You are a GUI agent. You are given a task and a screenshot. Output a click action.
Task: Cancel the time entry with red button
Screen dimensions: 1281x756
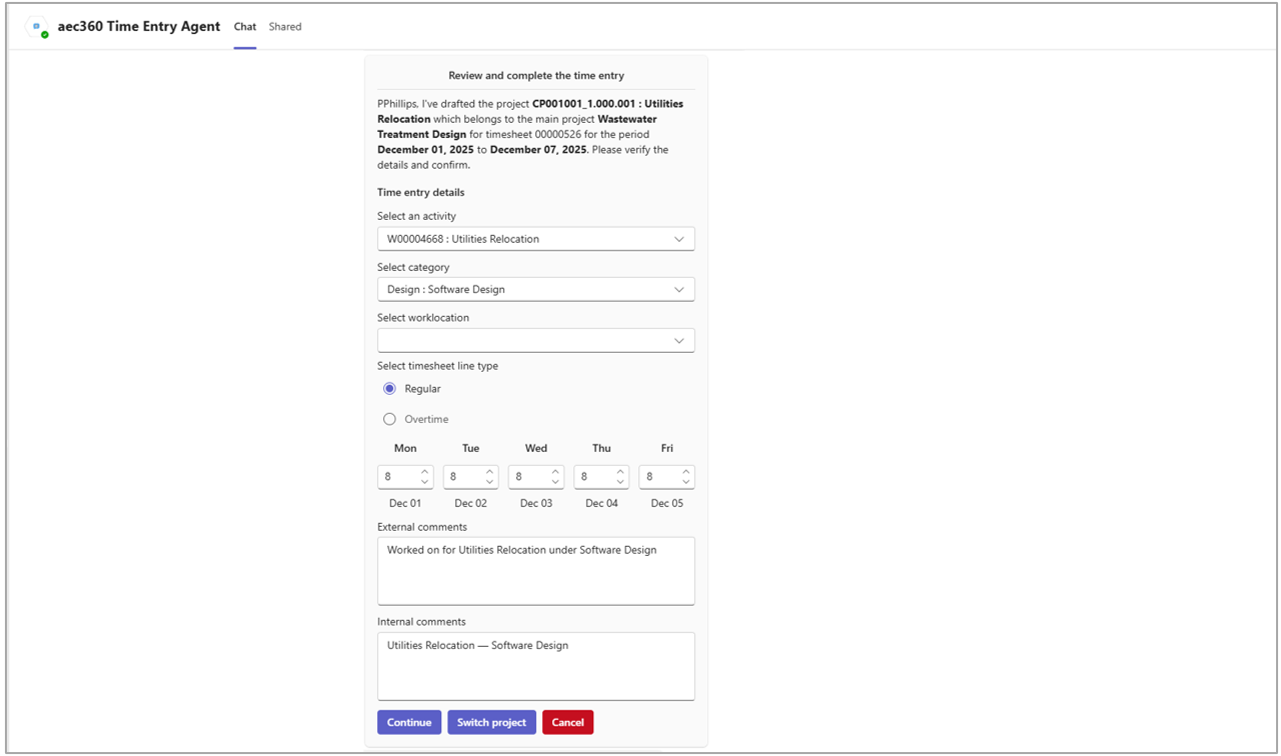click(567, 722)
